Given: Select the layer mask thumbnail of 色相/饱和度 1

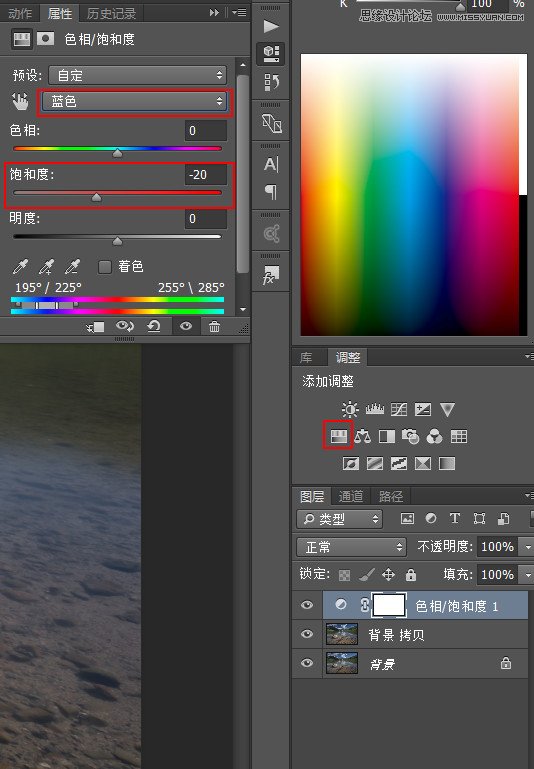Looking at the screenshot, I should point(389,605).
